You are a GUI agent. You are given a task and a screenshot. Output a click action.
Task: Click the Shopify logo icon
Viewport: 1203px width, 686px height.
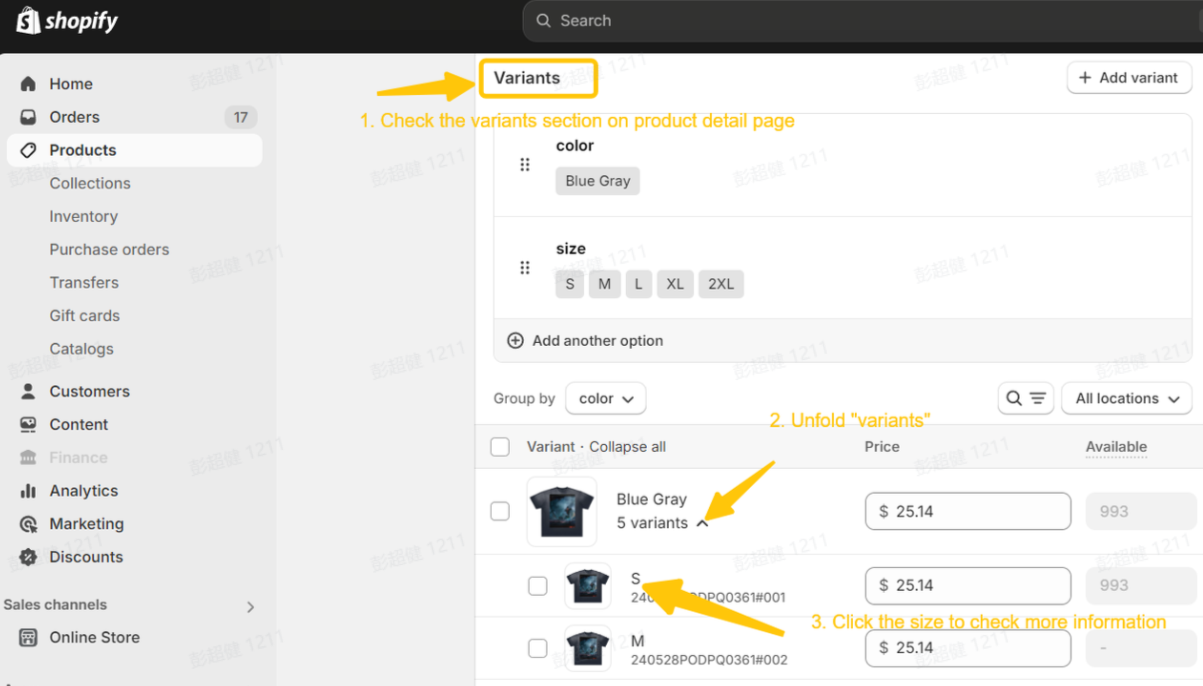pyautogui.click(x=28, y=20)
